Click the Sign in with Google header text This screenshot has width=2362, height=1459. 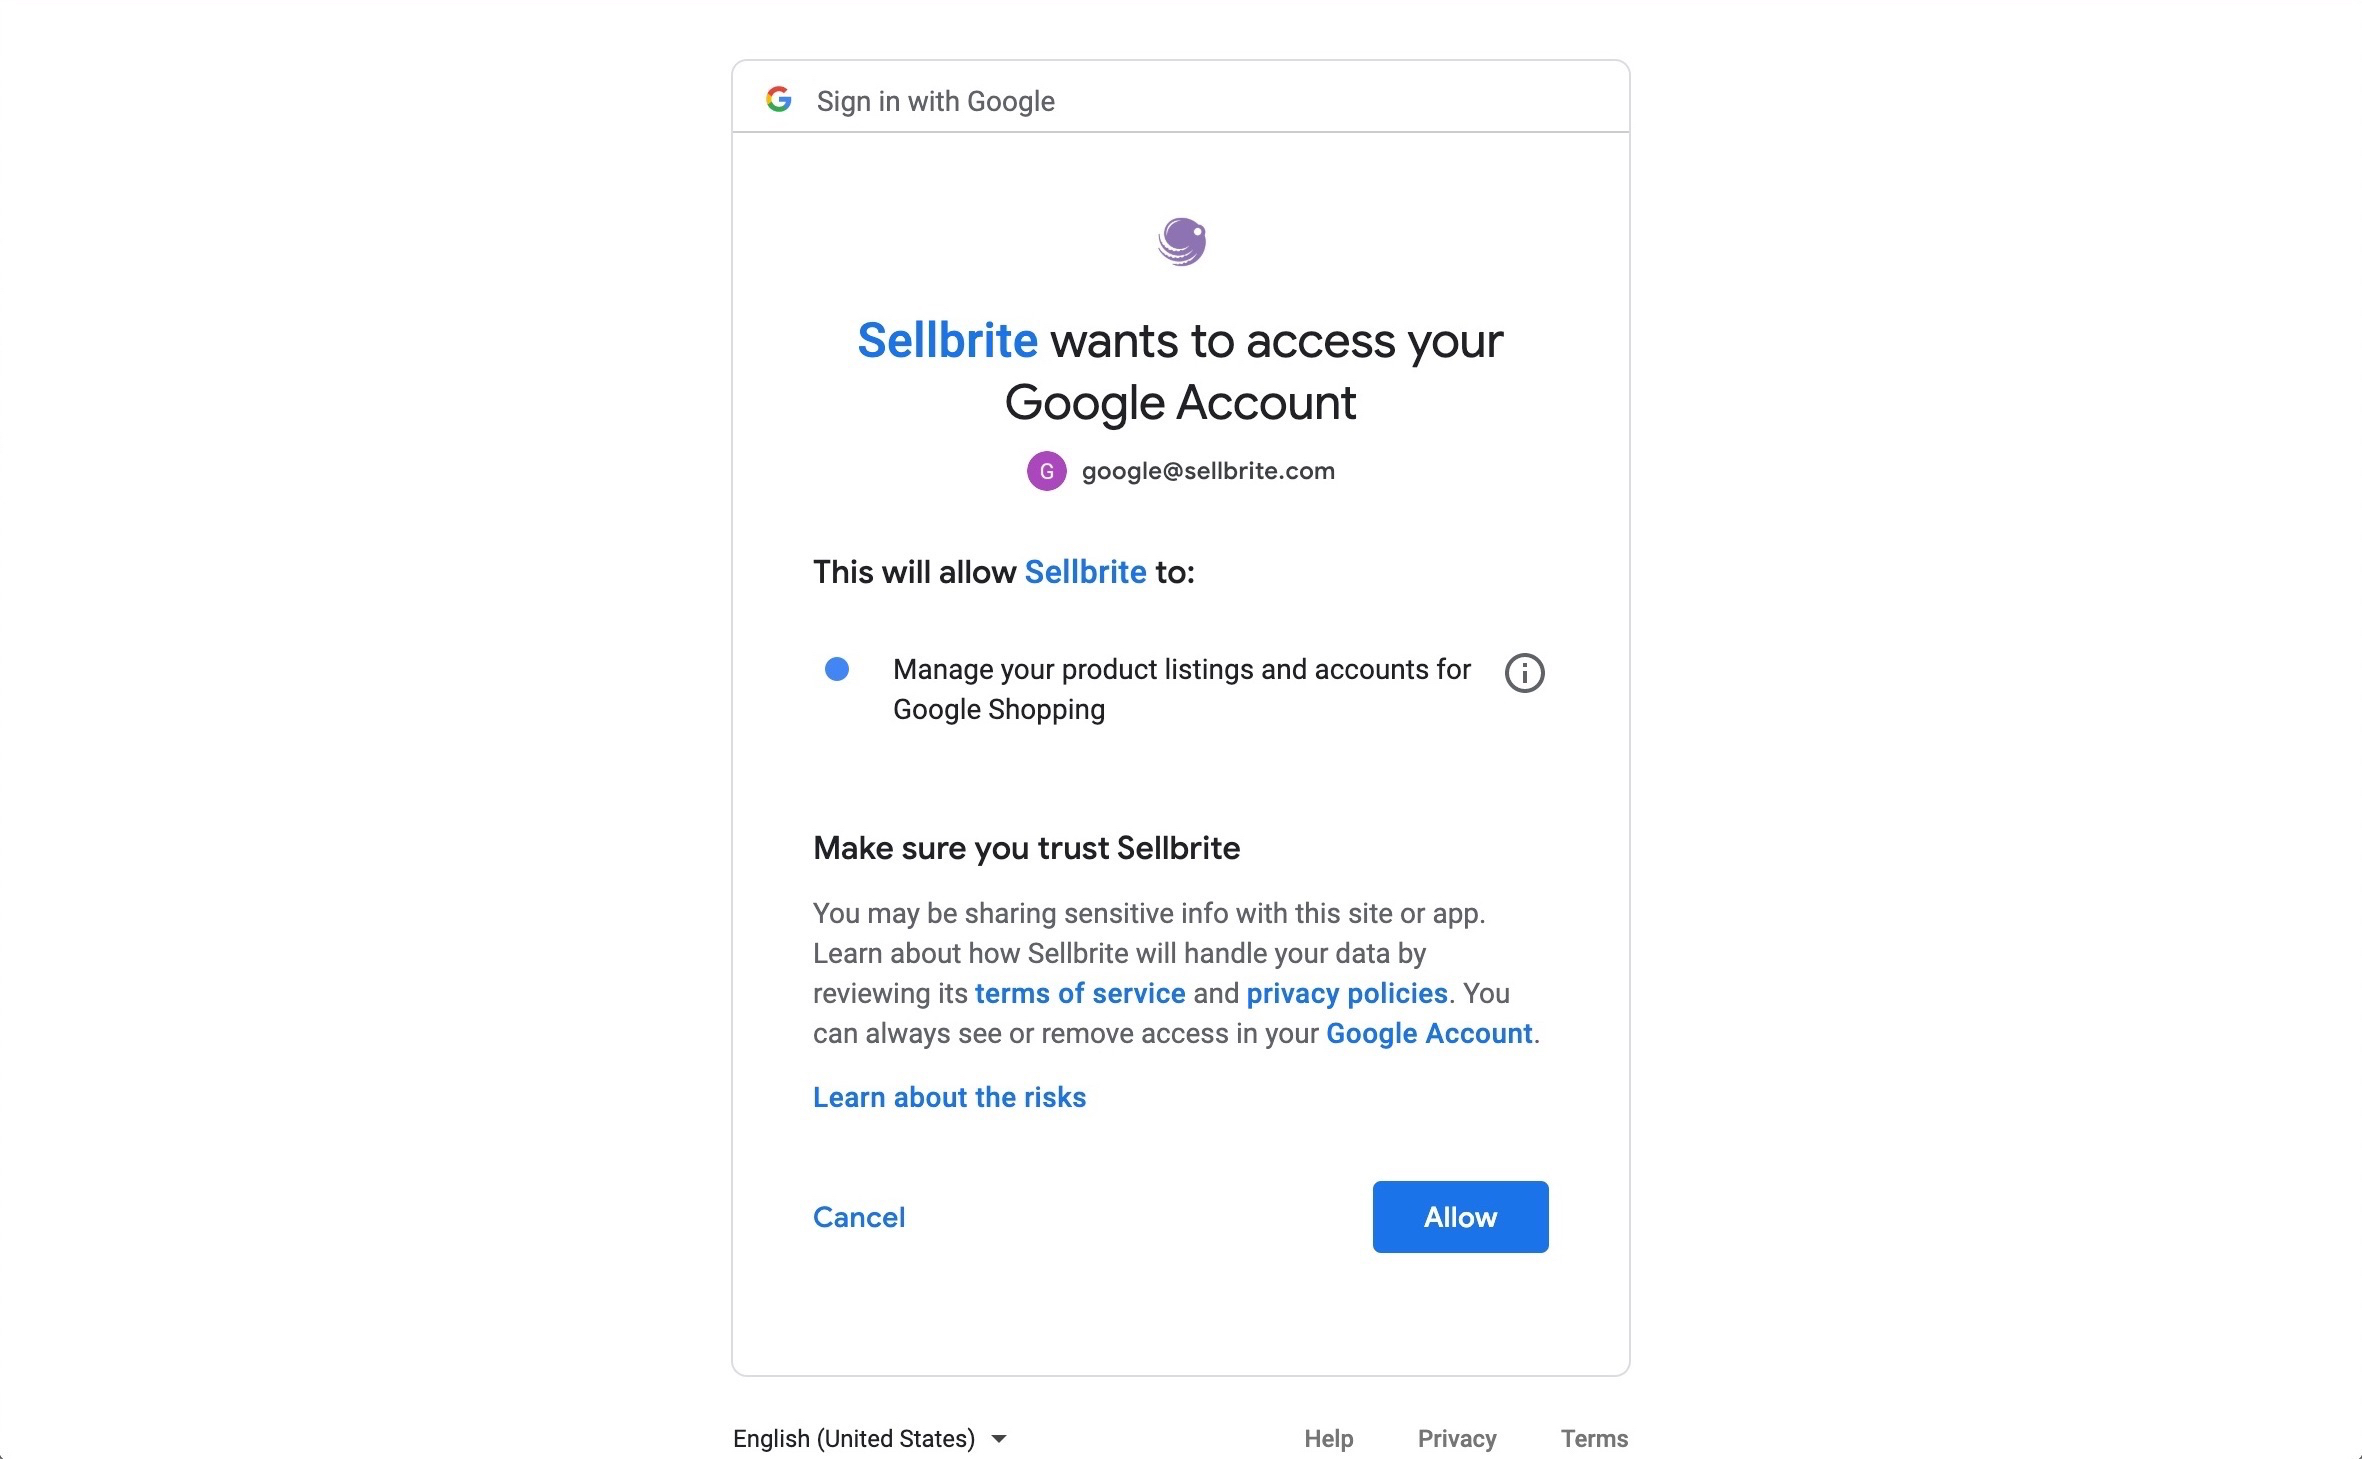pyautogui.click(x=935, y=101)
